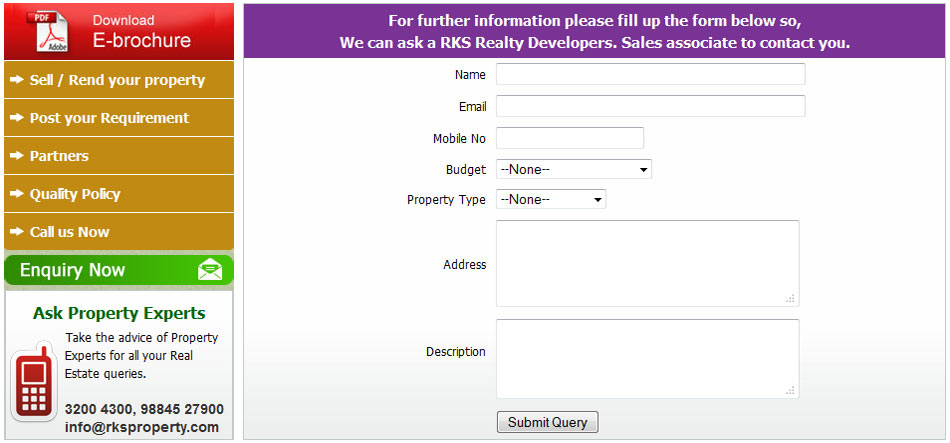Click arrow icon beside Post your Requirement
Viewport: 950px width, 443px height.
[18, 118]
